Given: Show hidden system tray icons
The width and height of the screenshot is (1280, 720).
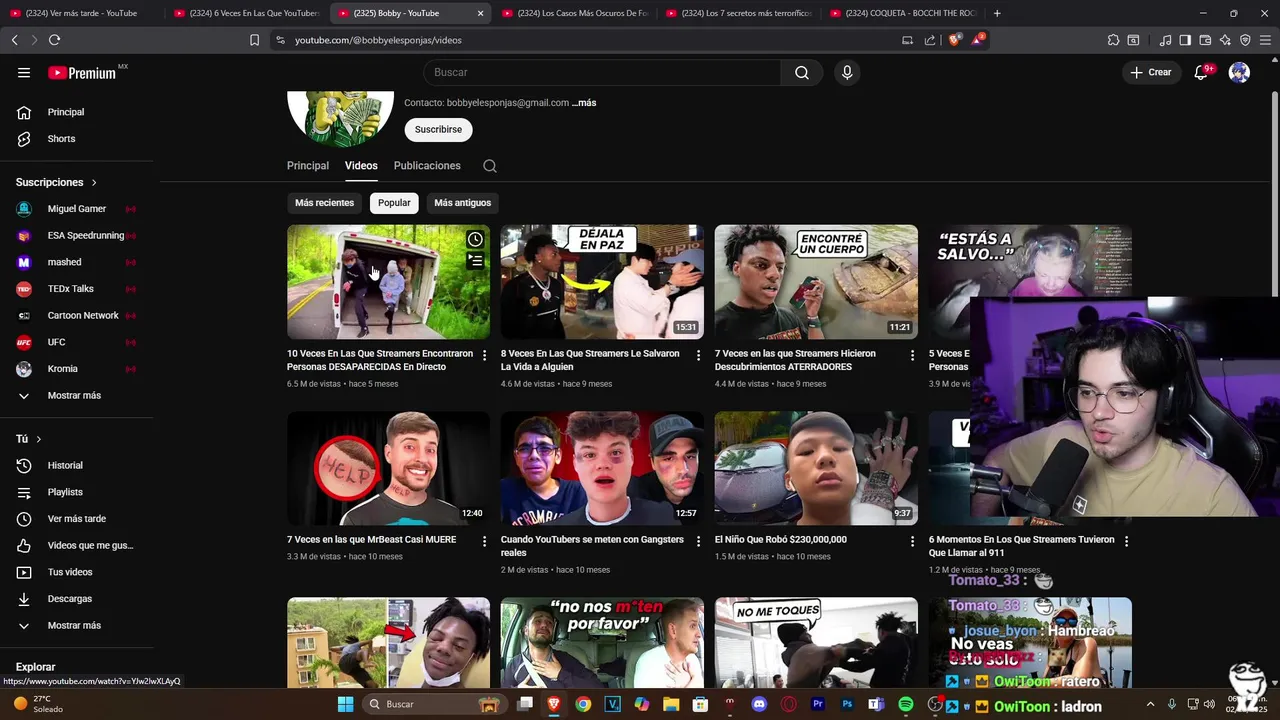Looking at the screenshot, I should pyautogui.click(x=1150, y=704).
